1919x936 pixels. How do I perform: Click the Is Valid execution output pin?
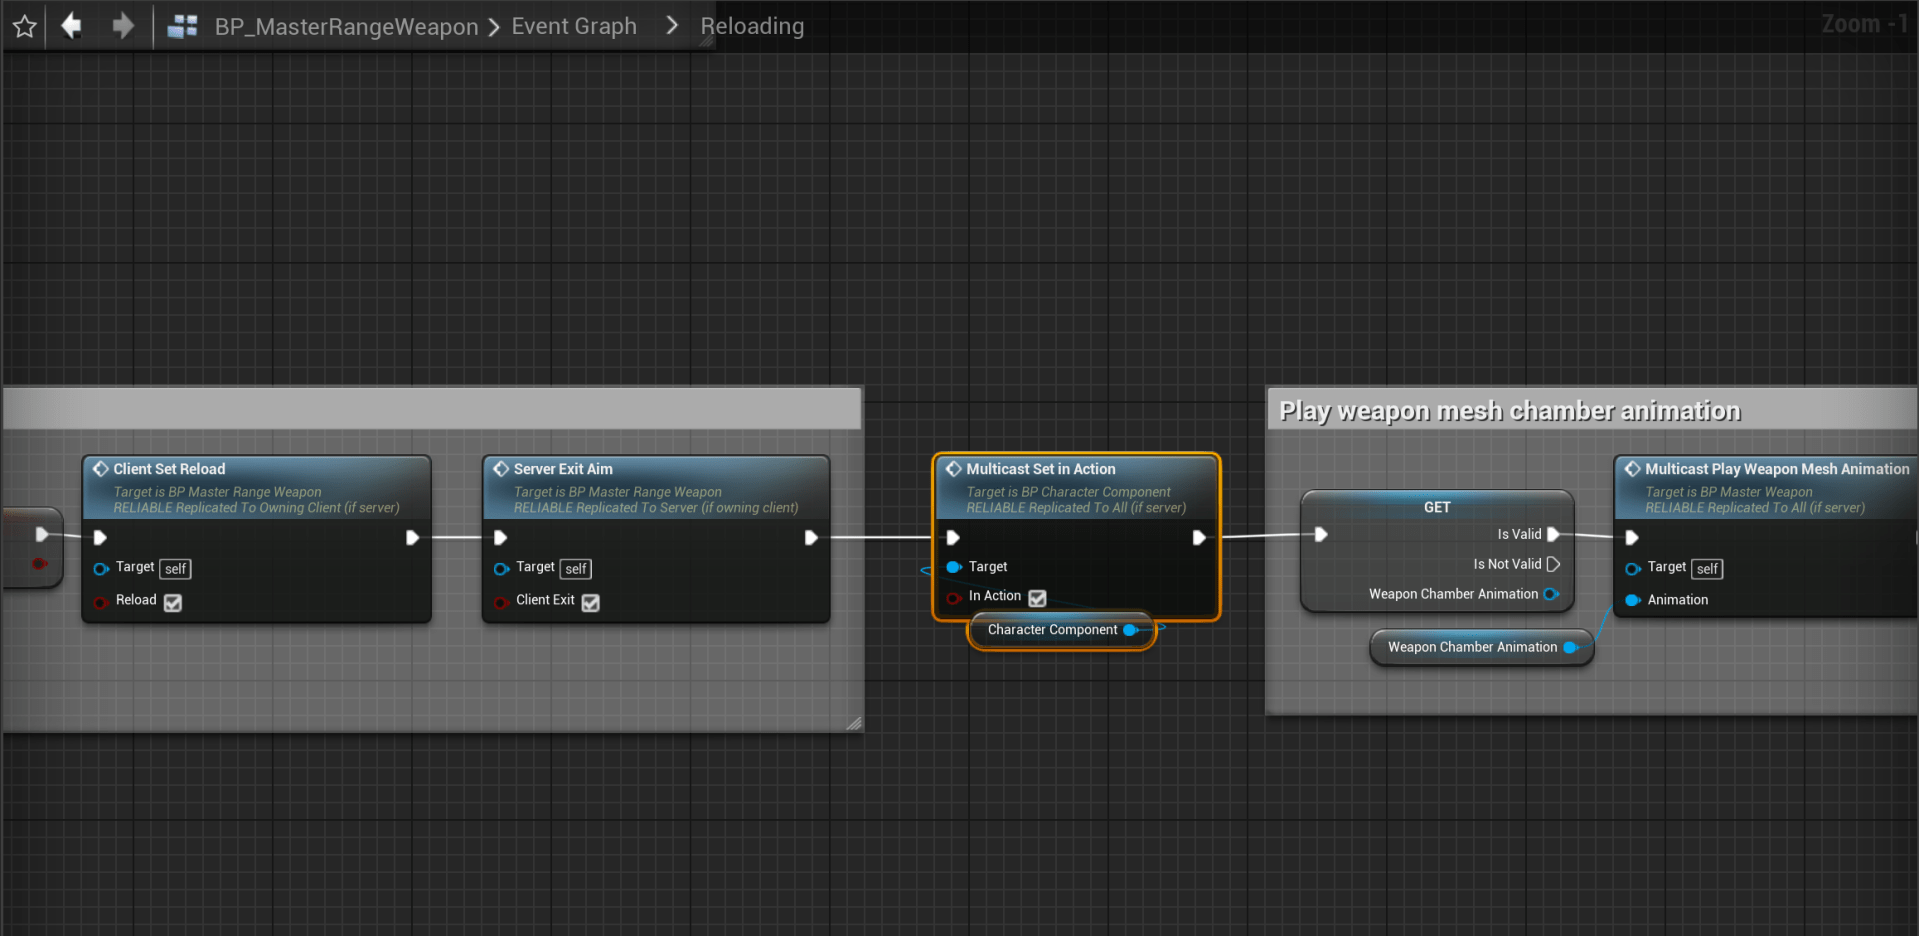tap(1553, 534)
